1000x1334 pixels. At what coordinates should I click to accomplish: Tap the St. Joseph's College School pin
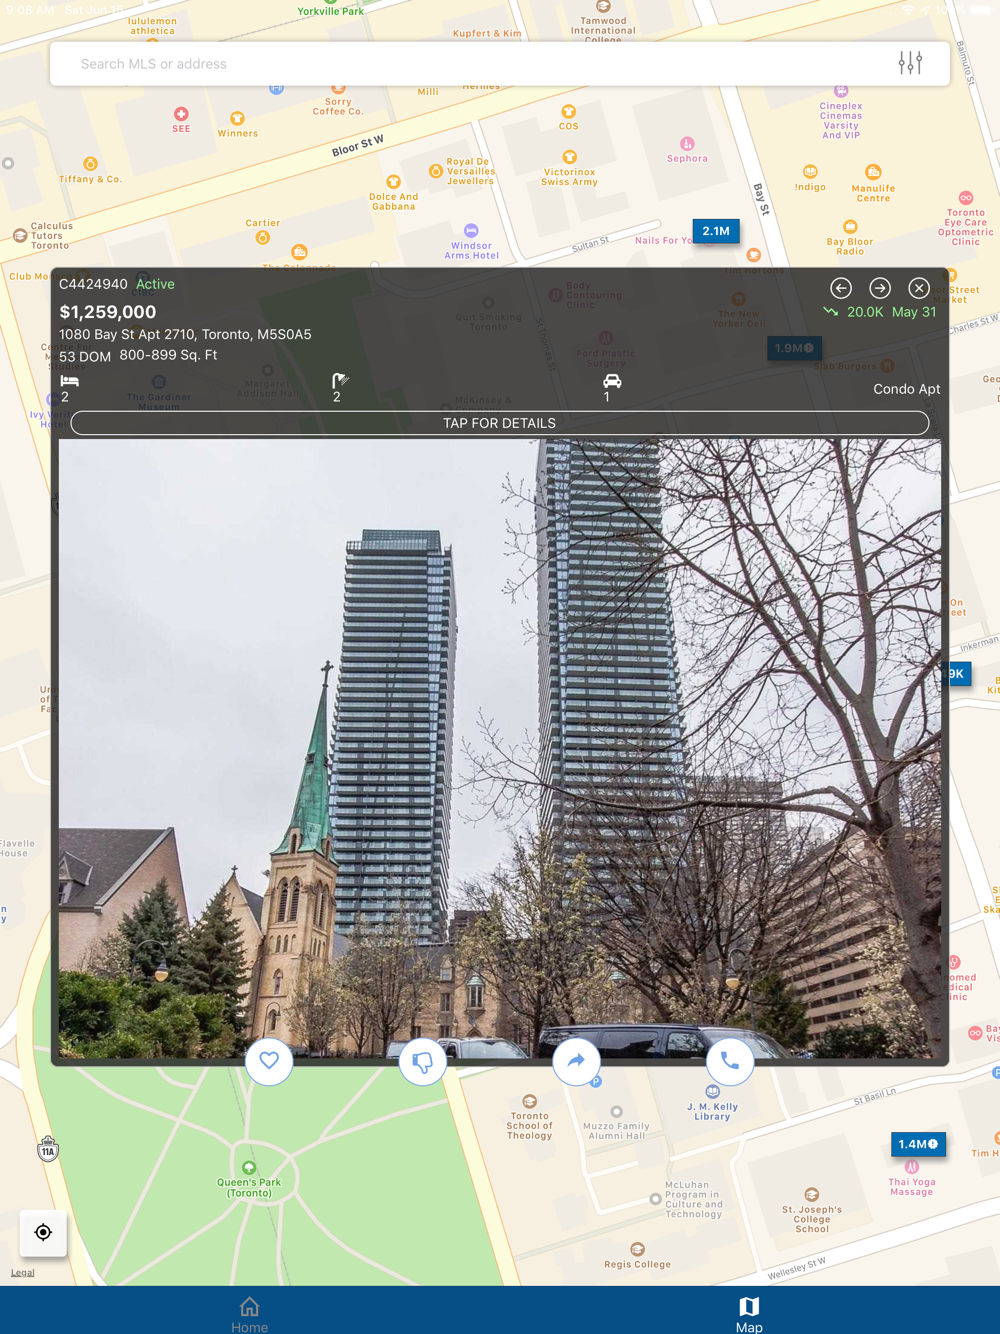point(811,1194)
